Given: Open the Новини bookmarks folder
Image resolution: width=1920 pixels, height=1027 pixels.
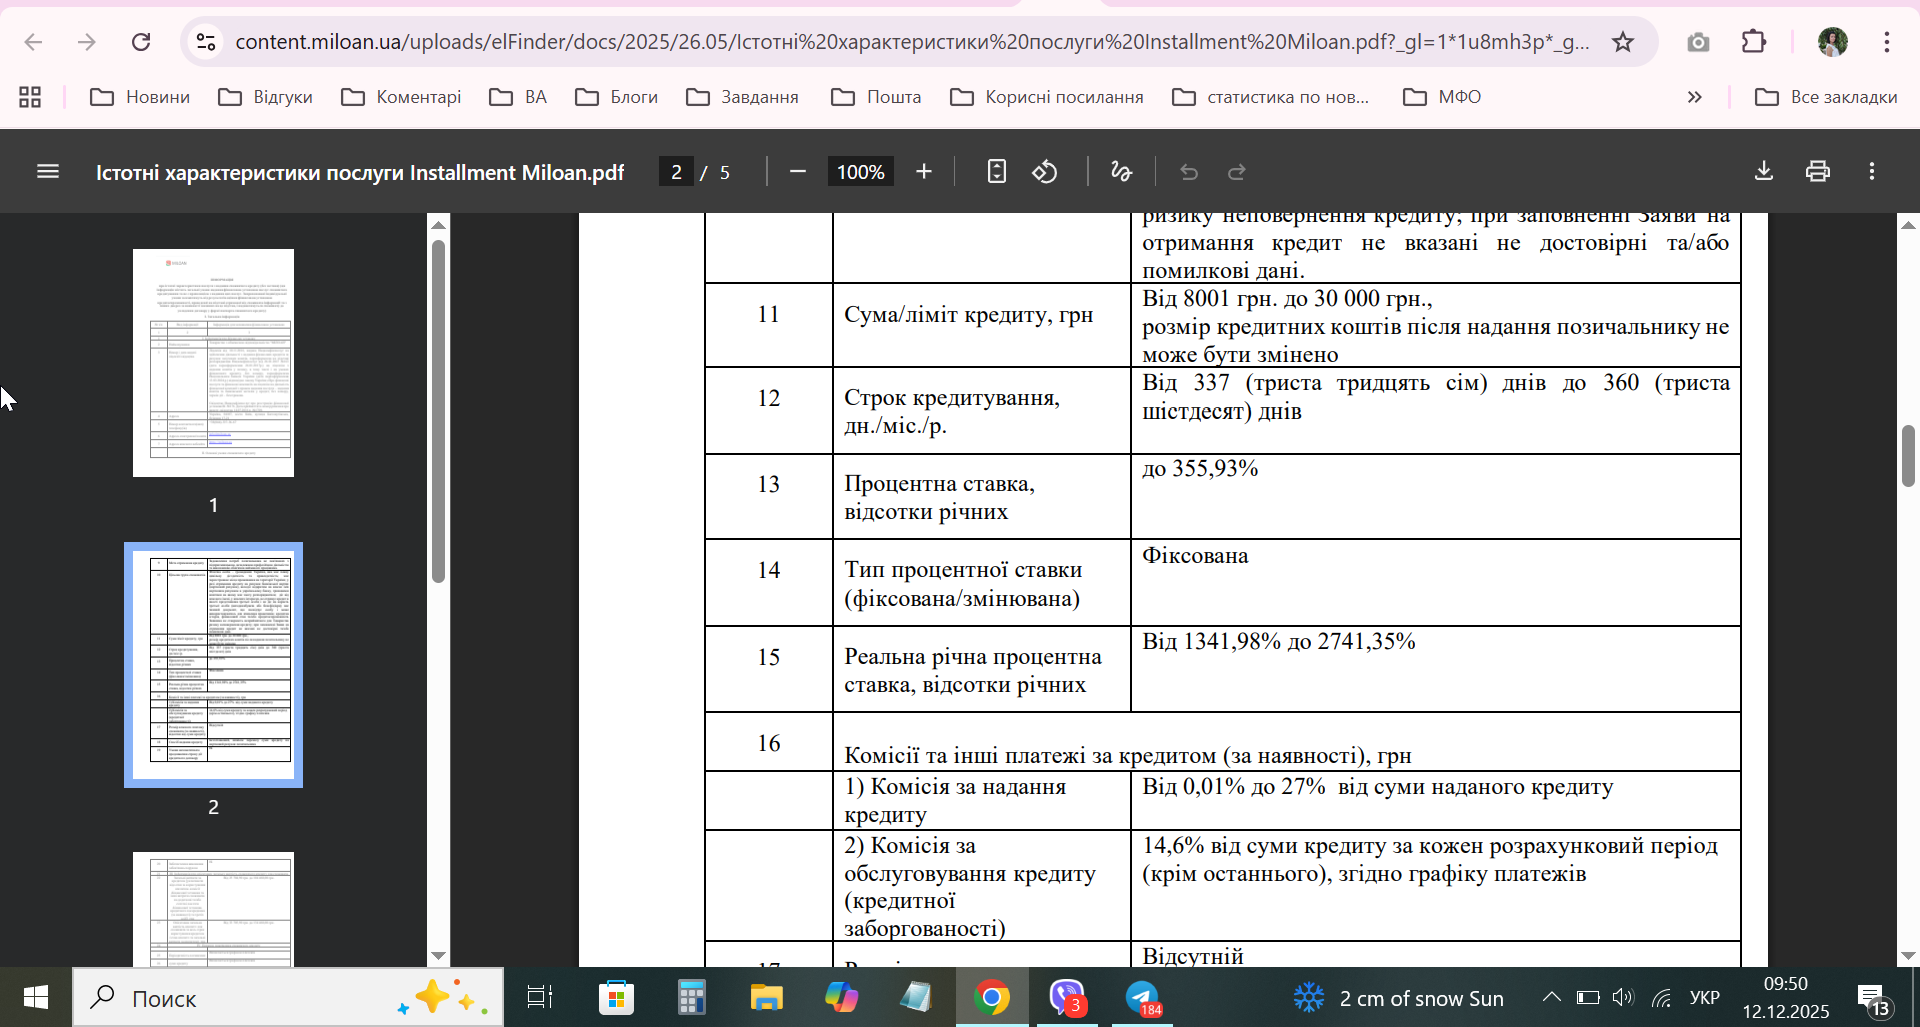Looking at the screenshot, I should (140, 97).
